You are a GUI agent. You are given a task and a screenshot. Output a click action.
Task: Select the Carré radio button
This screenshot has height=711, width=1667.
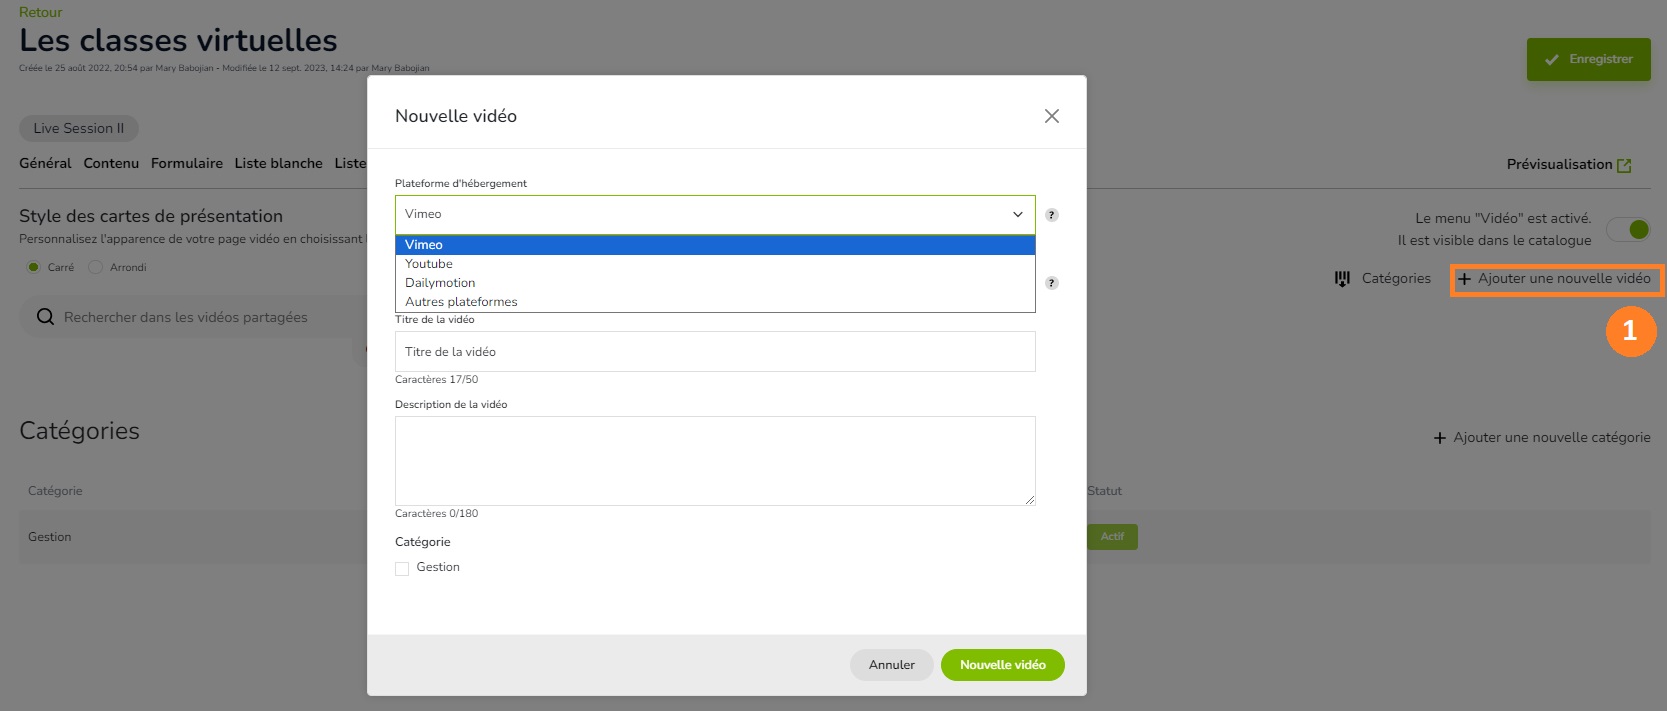(34, 267)
